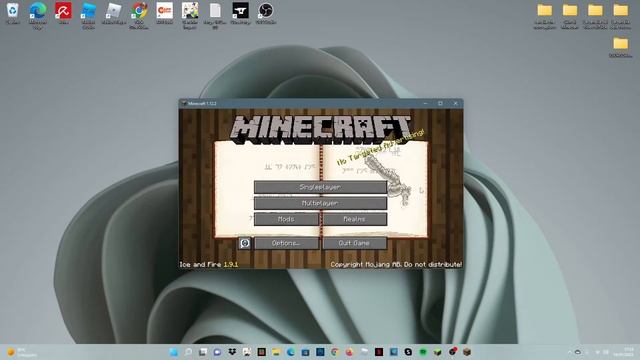Click the Quit Game button
Viewport: 640px width, 360px height.
(354, 243)
